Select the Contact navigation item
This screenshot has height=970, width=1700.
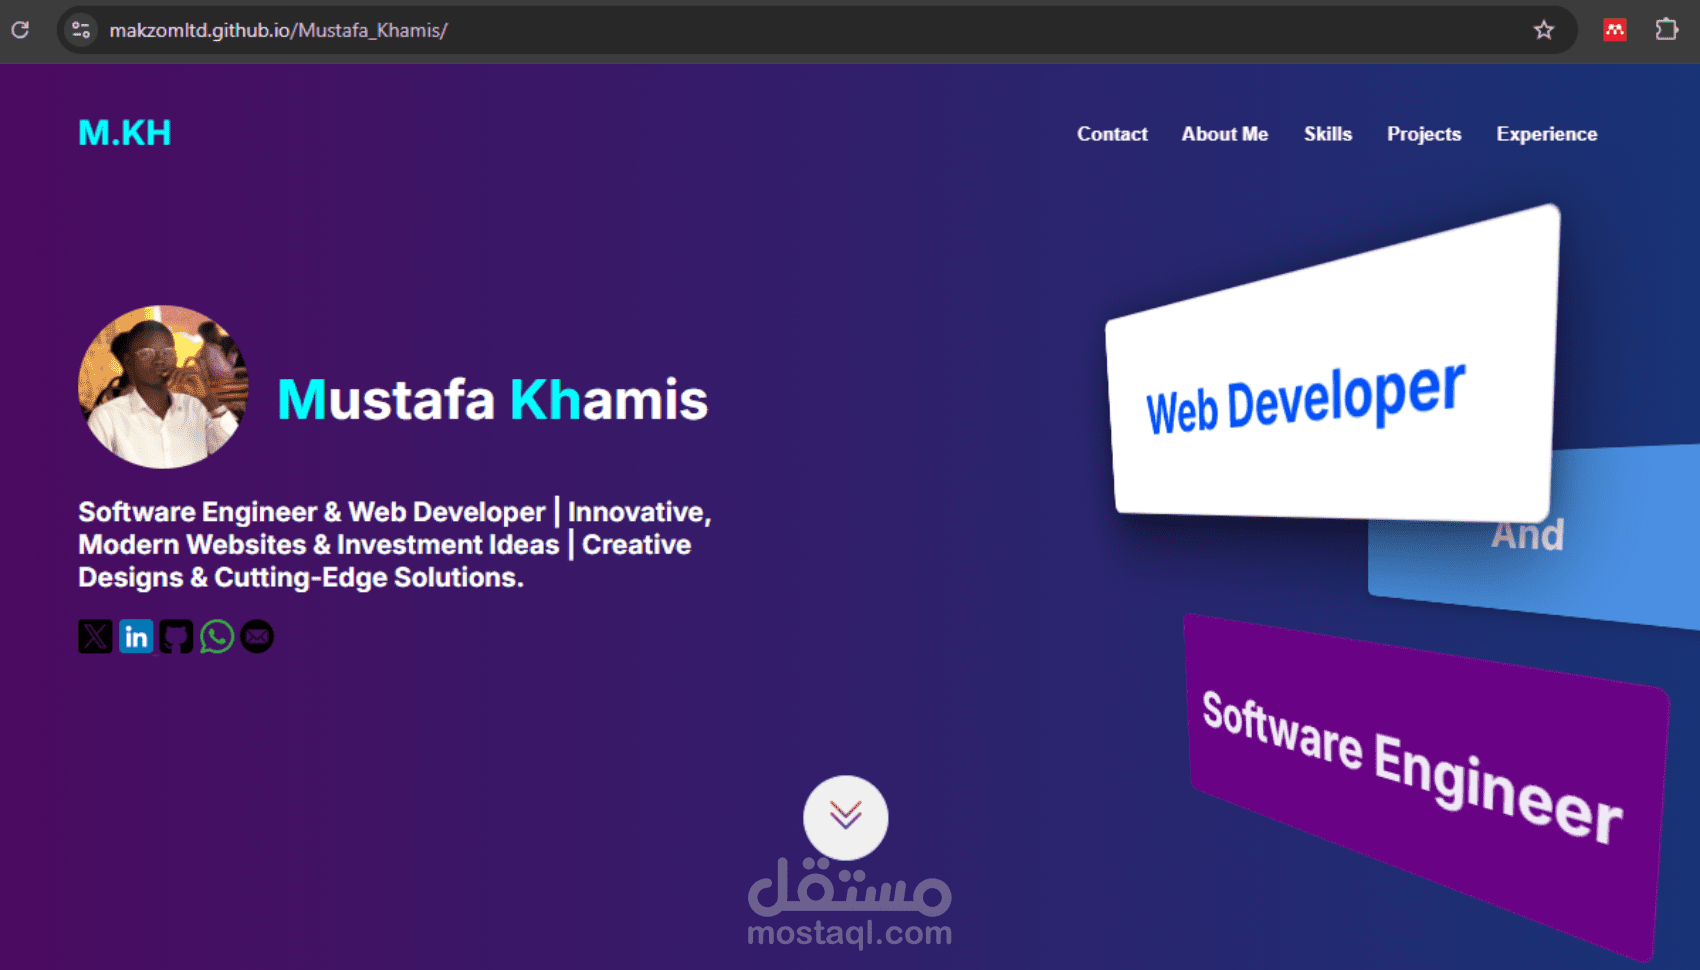click(1112, 134)
